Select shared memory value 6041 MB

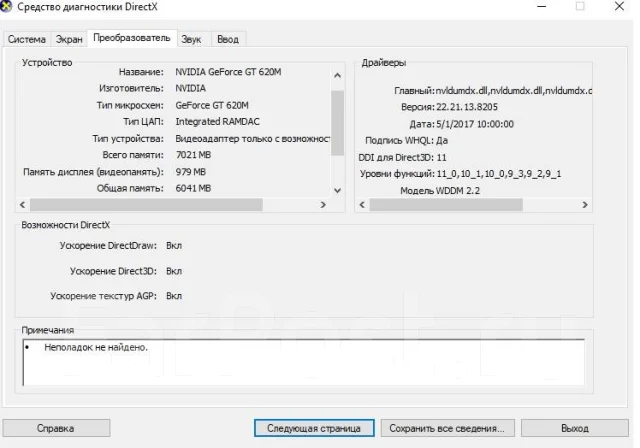193,189
